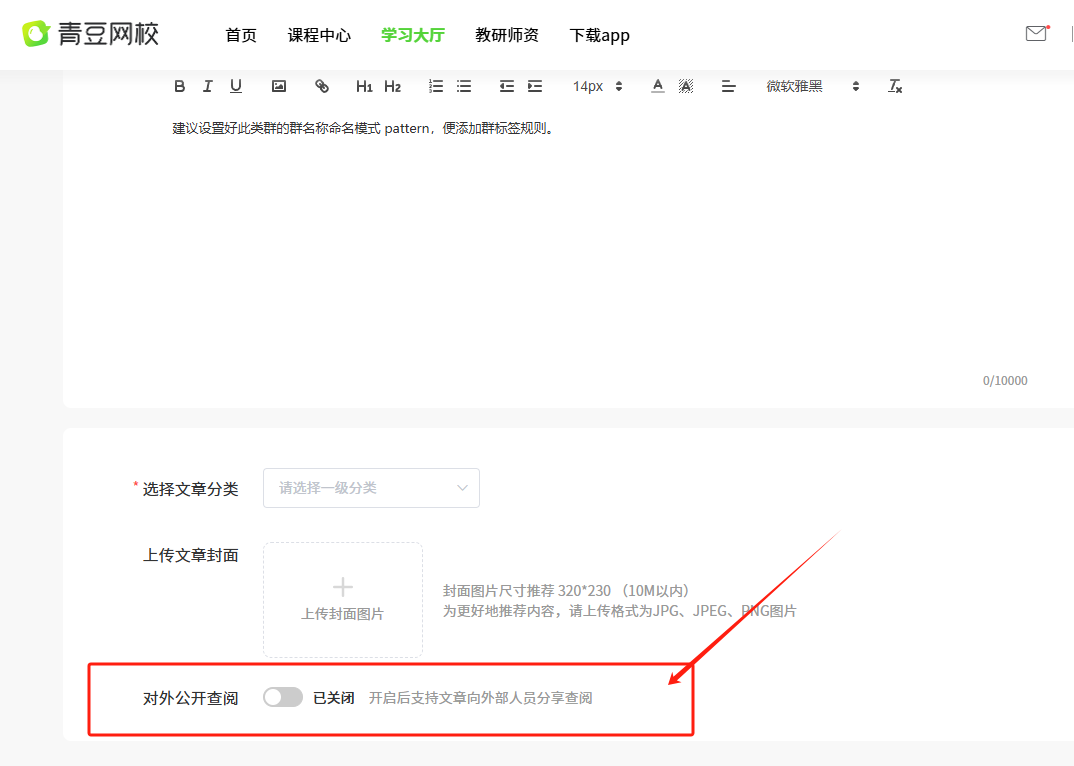Open the 课程中心 navigation item

pyautogui.click(x=319, y=35)
